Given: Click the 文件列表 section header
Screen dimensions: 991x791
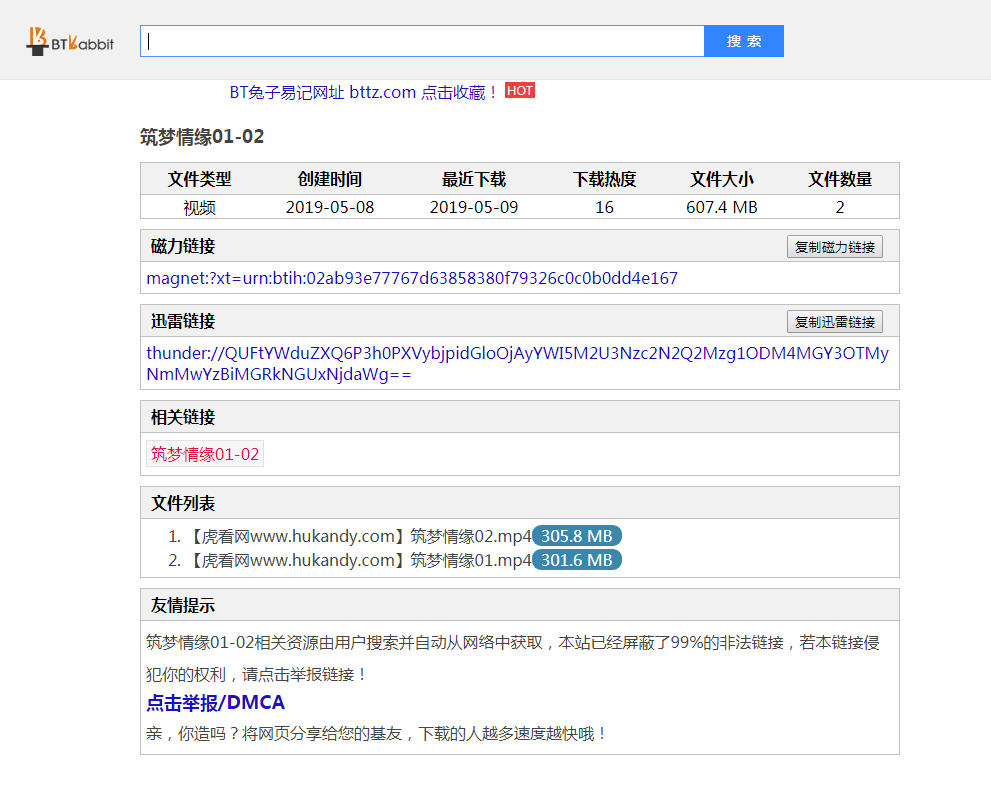Looking at the screenshot, I should (x=183, y=503).
